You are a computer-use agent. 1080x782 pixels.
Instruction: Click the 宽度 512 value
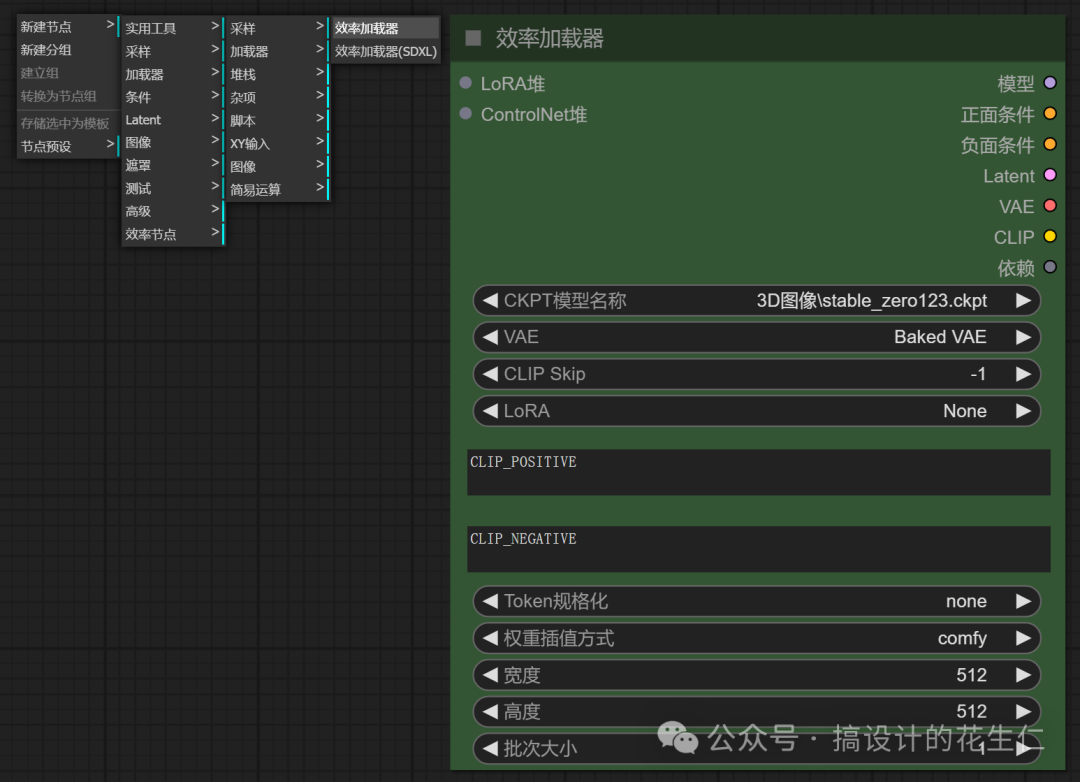point(972,675)
